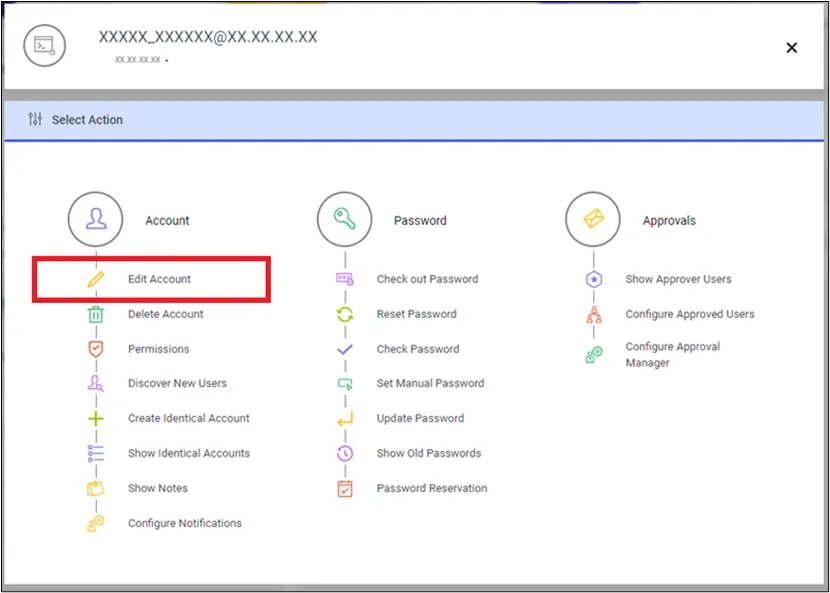Open Show Notes
The image size is (830, 593).
(158, 488)
